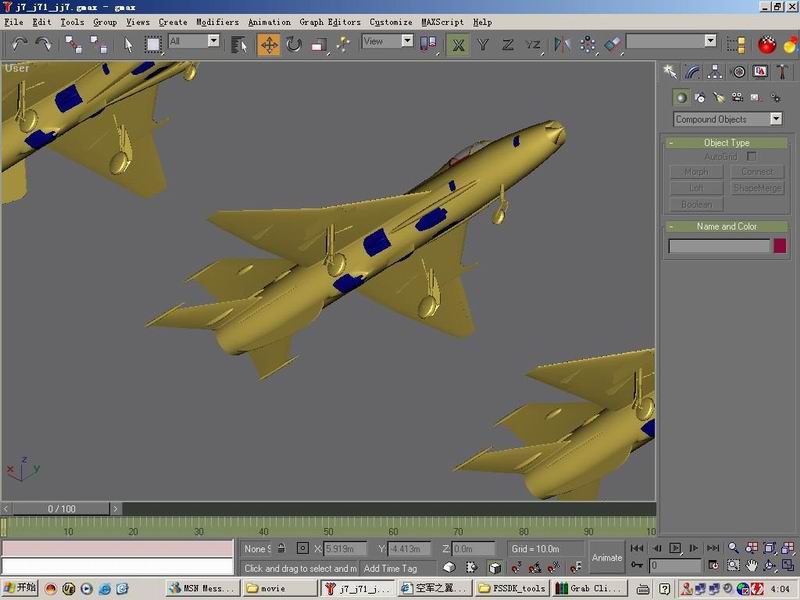Open the Animation menu

coord(269,22)
